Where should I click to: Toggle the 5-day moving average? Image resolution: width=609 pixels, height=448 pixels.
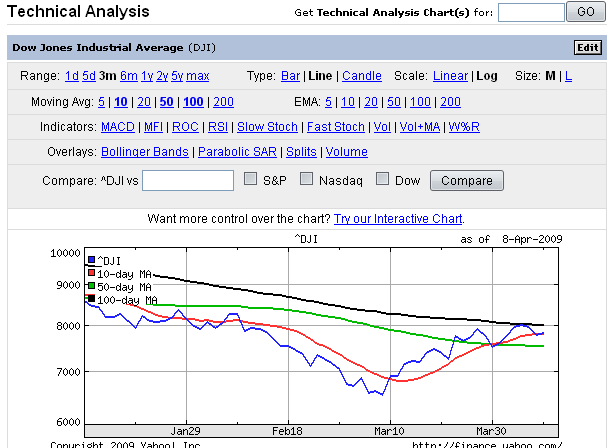(x=101, y=102)
